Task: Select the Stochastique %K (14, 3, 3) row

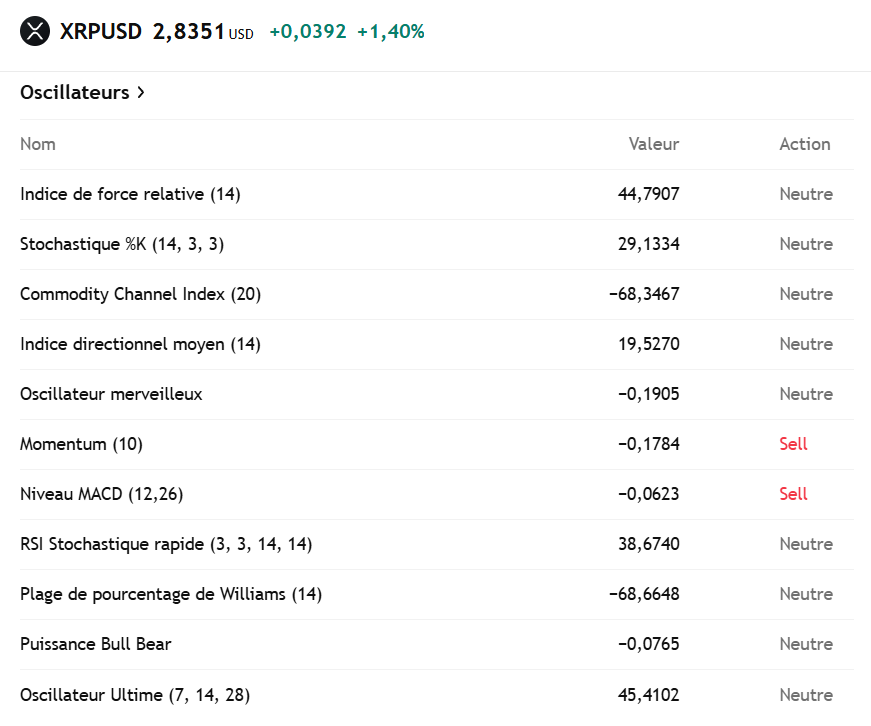Action: [122, 244]
